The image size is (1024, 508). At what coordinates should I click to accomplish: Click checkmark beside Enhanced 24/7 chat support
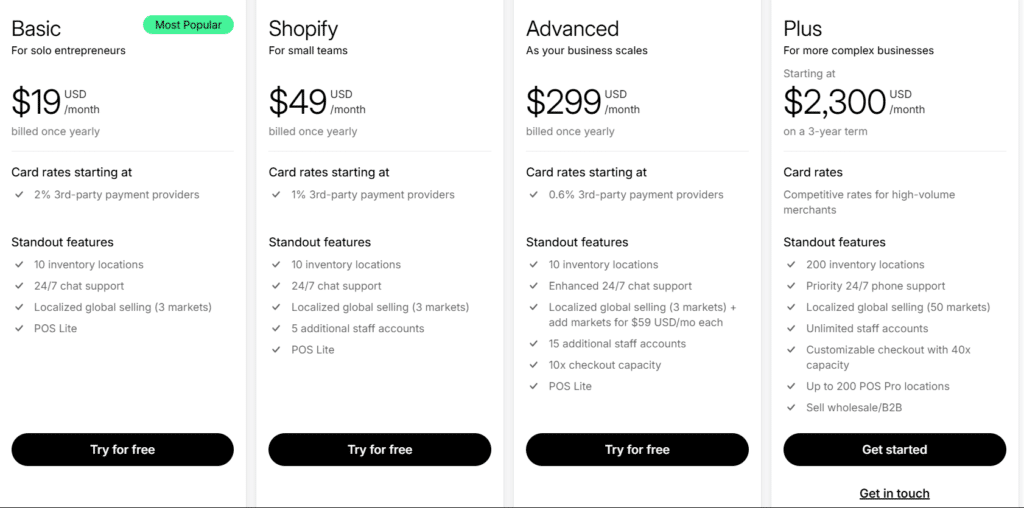534,286
